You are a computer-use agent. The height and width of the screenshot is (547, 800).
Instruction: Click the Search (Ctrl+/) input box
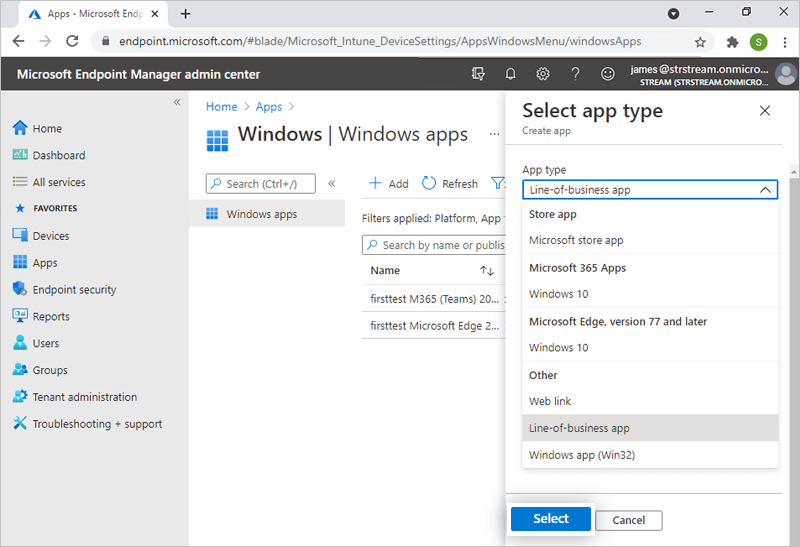pos(262,184)
